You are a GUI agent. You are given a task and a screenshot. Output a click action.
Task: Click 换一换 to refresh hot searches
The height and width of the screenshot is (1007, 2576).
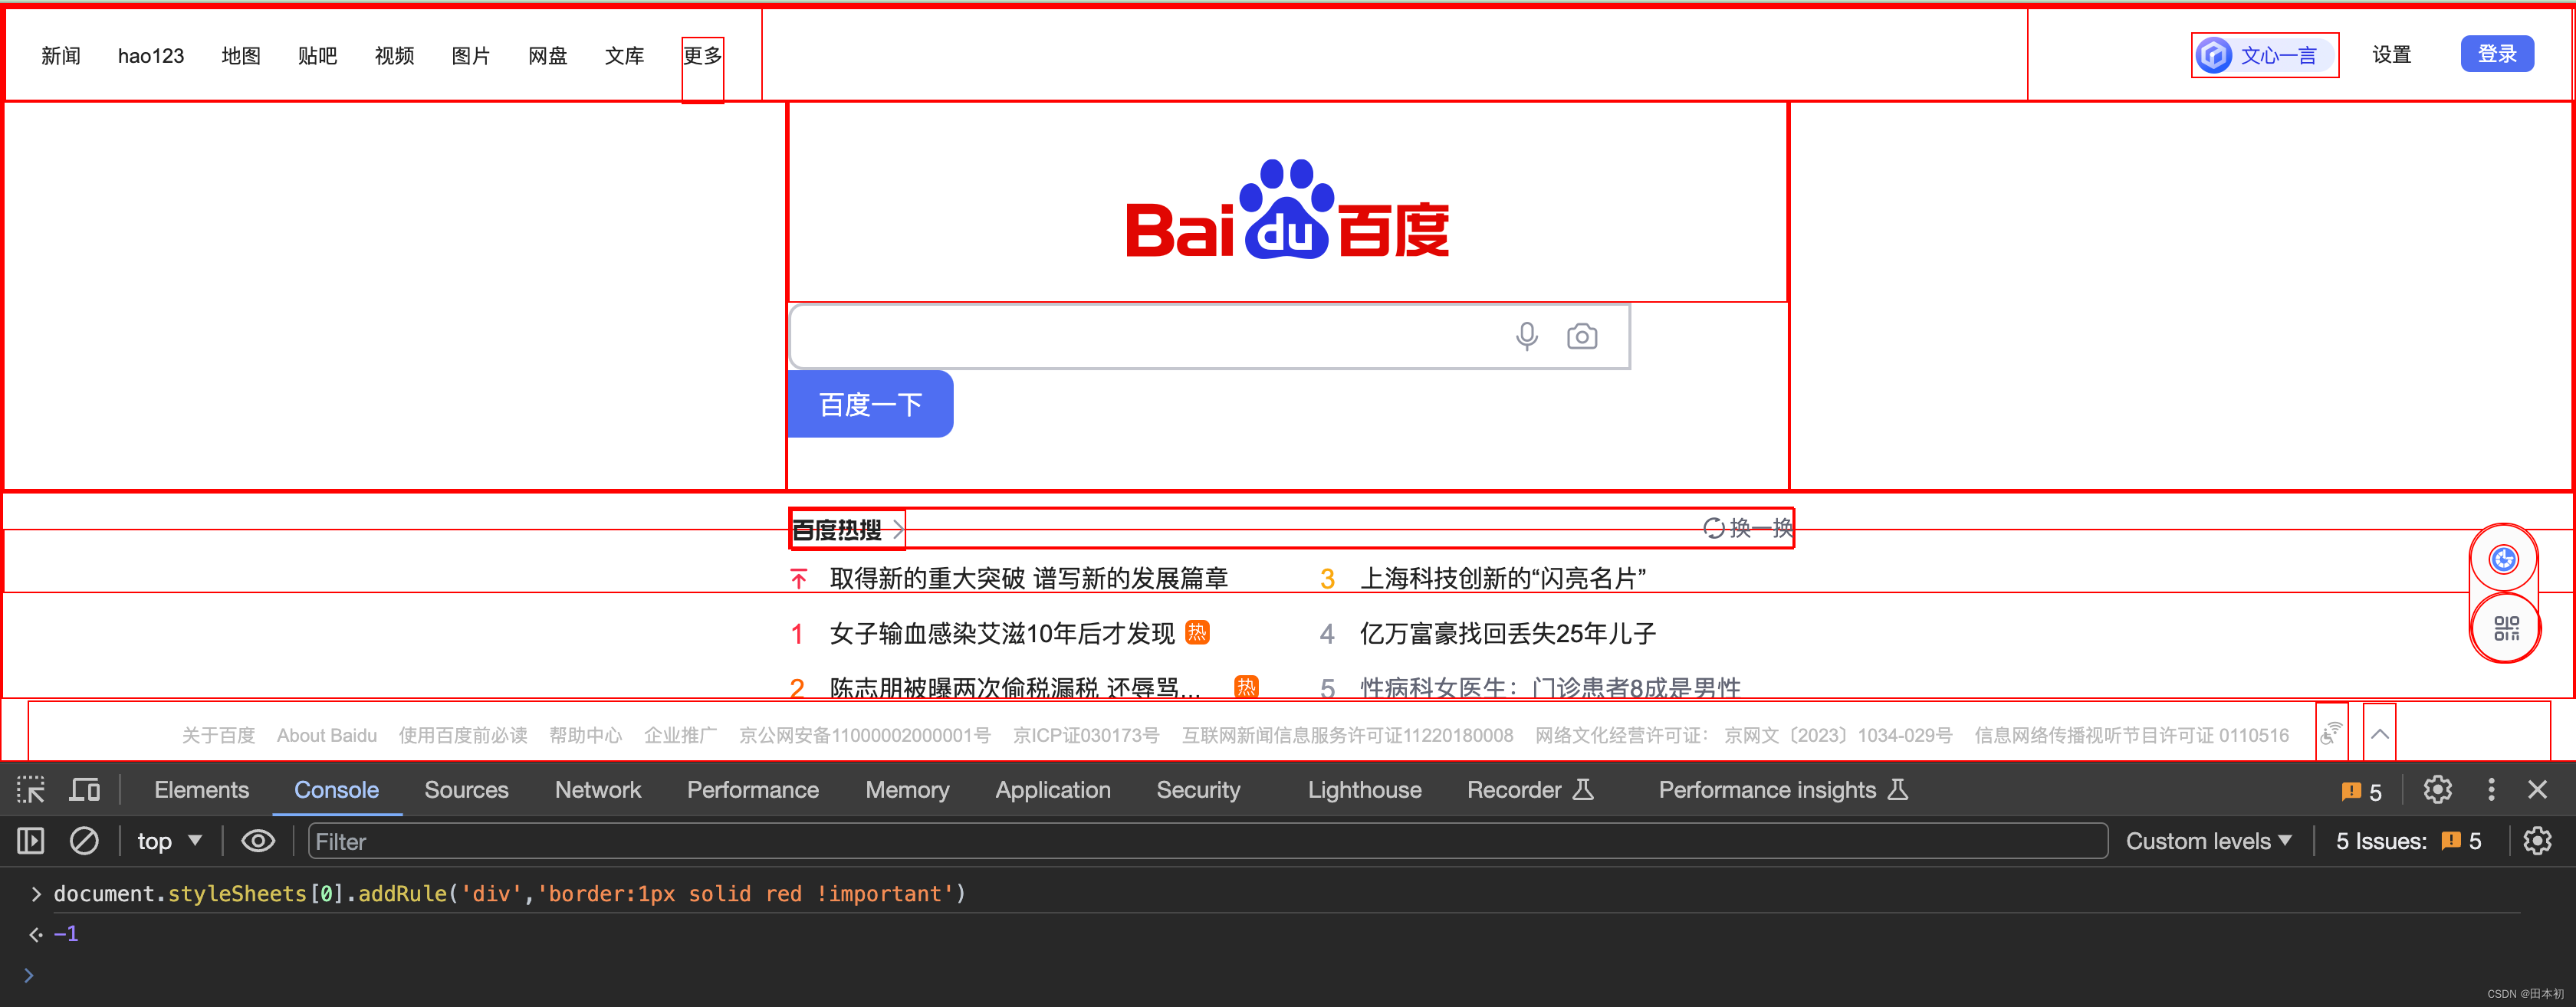point(1748,528)
